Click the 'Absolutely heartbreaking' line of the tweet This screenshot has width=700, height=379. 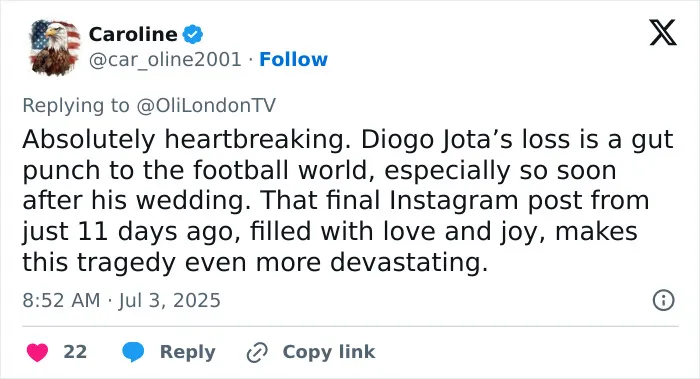[348, 140]
